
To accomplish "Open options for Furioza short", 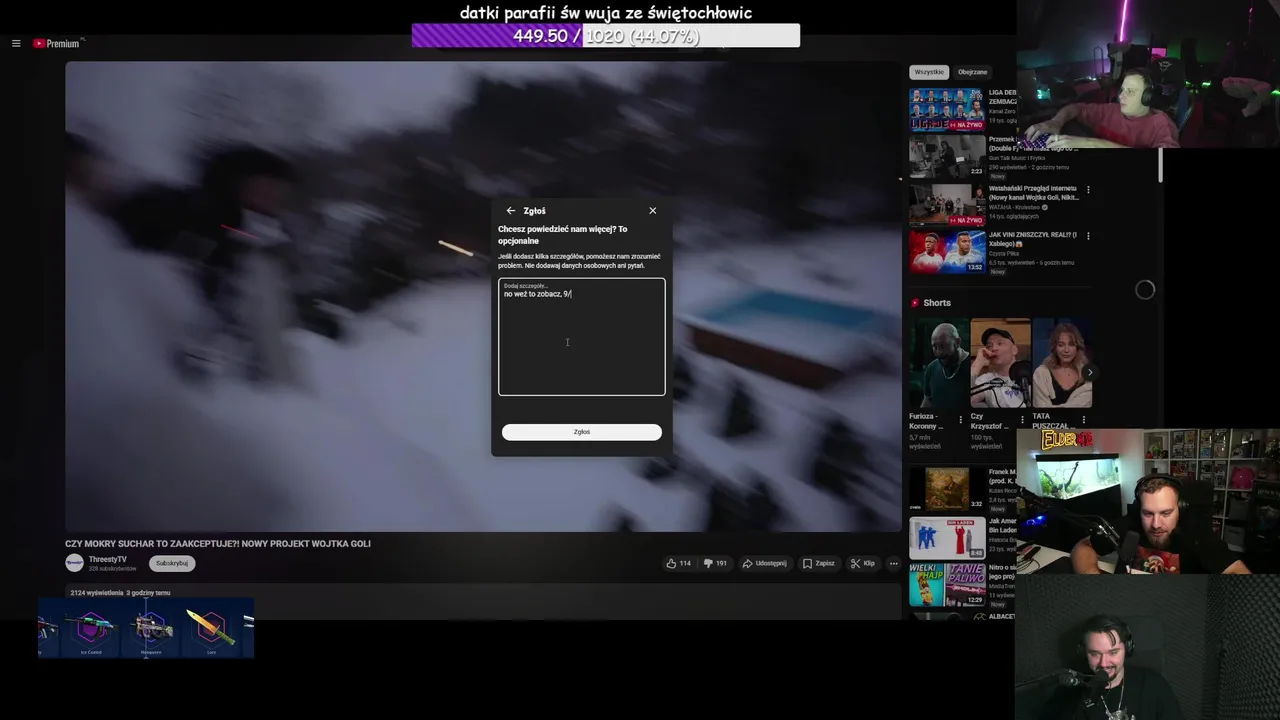I will 961,420.
